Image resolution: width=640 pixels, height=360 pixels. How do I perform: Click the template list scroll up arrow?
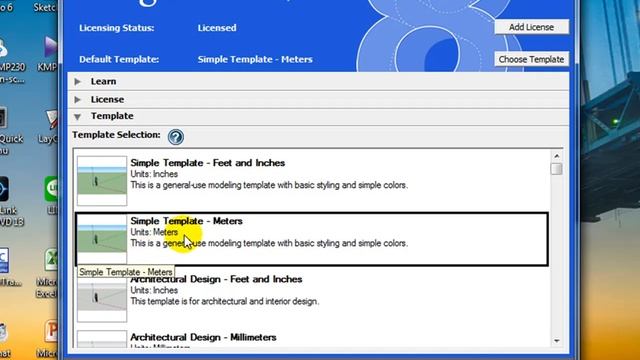click(x=556, y=156)
